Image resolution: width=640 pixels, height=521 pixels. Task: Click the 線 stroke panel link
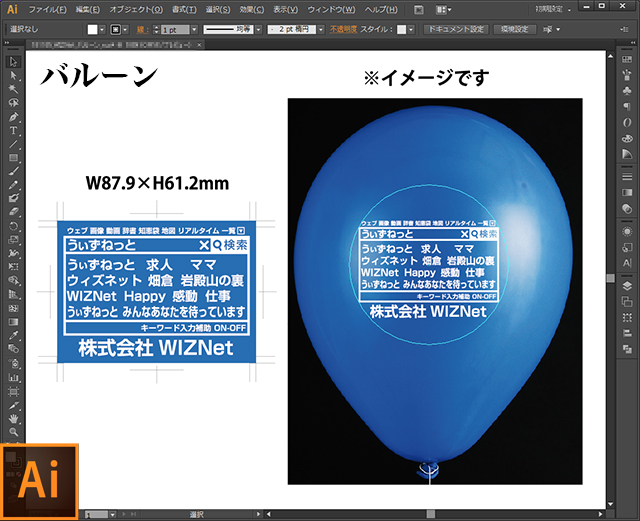[x=141, y=29]
